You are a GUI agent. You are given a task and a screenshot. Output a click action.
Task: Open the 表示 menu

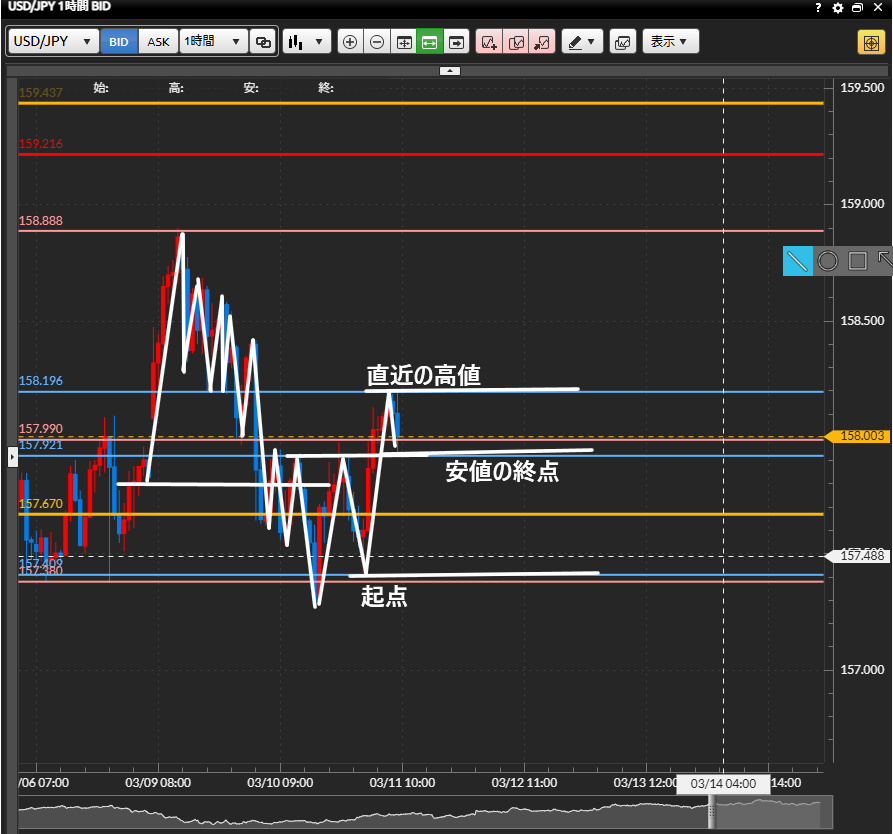pyautogui.click(x=670, y=42)
